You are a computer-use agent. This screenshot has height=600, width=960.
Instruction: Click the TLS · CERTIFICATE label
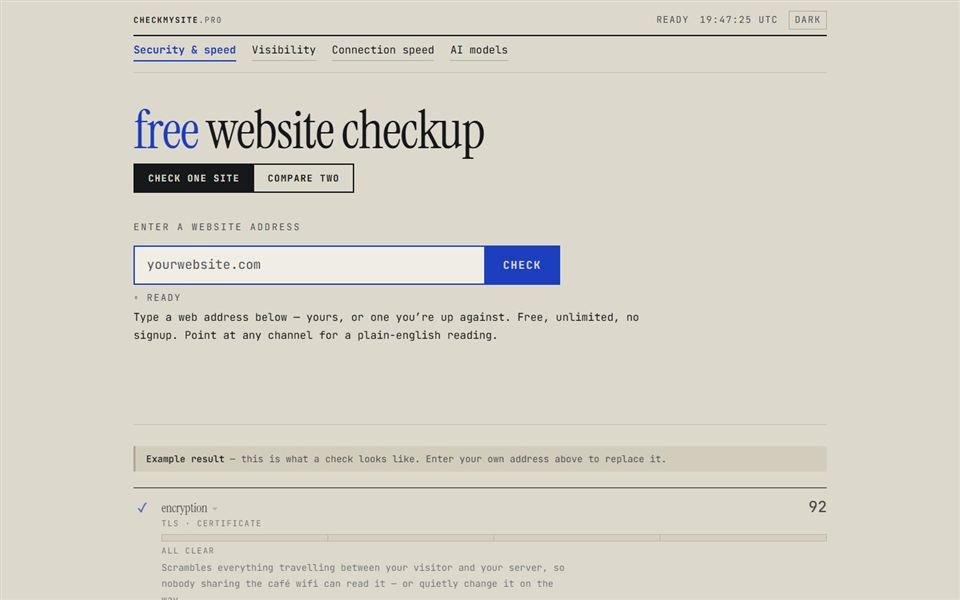211,523
